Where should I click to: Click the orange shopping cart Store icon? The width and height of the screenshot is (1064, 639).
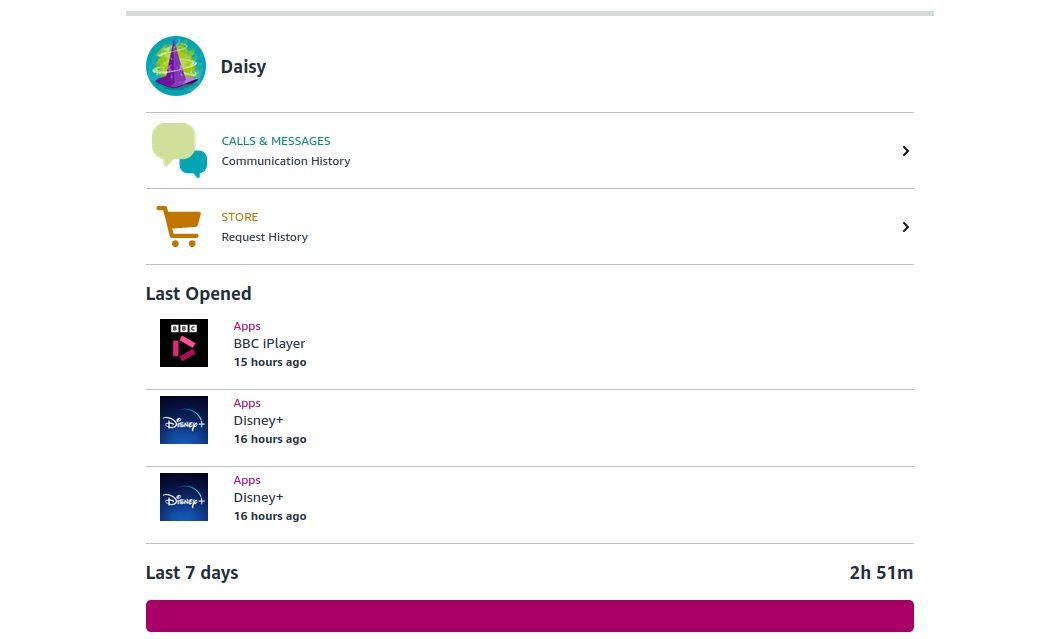click(178, 226)
